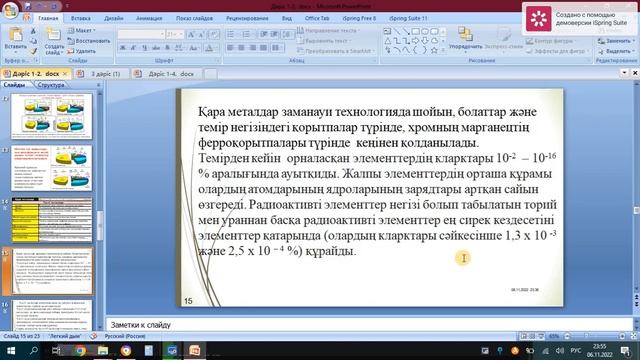Click the numbered list icon
The height and width of the screenshot is (360, 640).
pyautogui.click(x=246, y=34)
